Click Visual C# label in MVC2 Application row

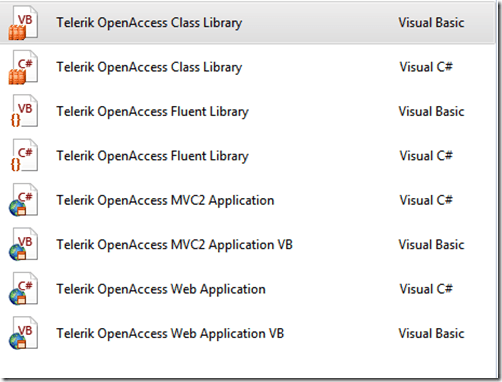[426, 200]
